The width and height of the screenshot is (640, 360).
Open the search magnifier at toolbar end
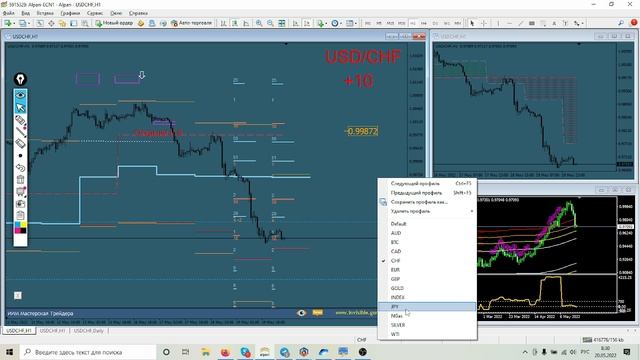click(621, 23)
